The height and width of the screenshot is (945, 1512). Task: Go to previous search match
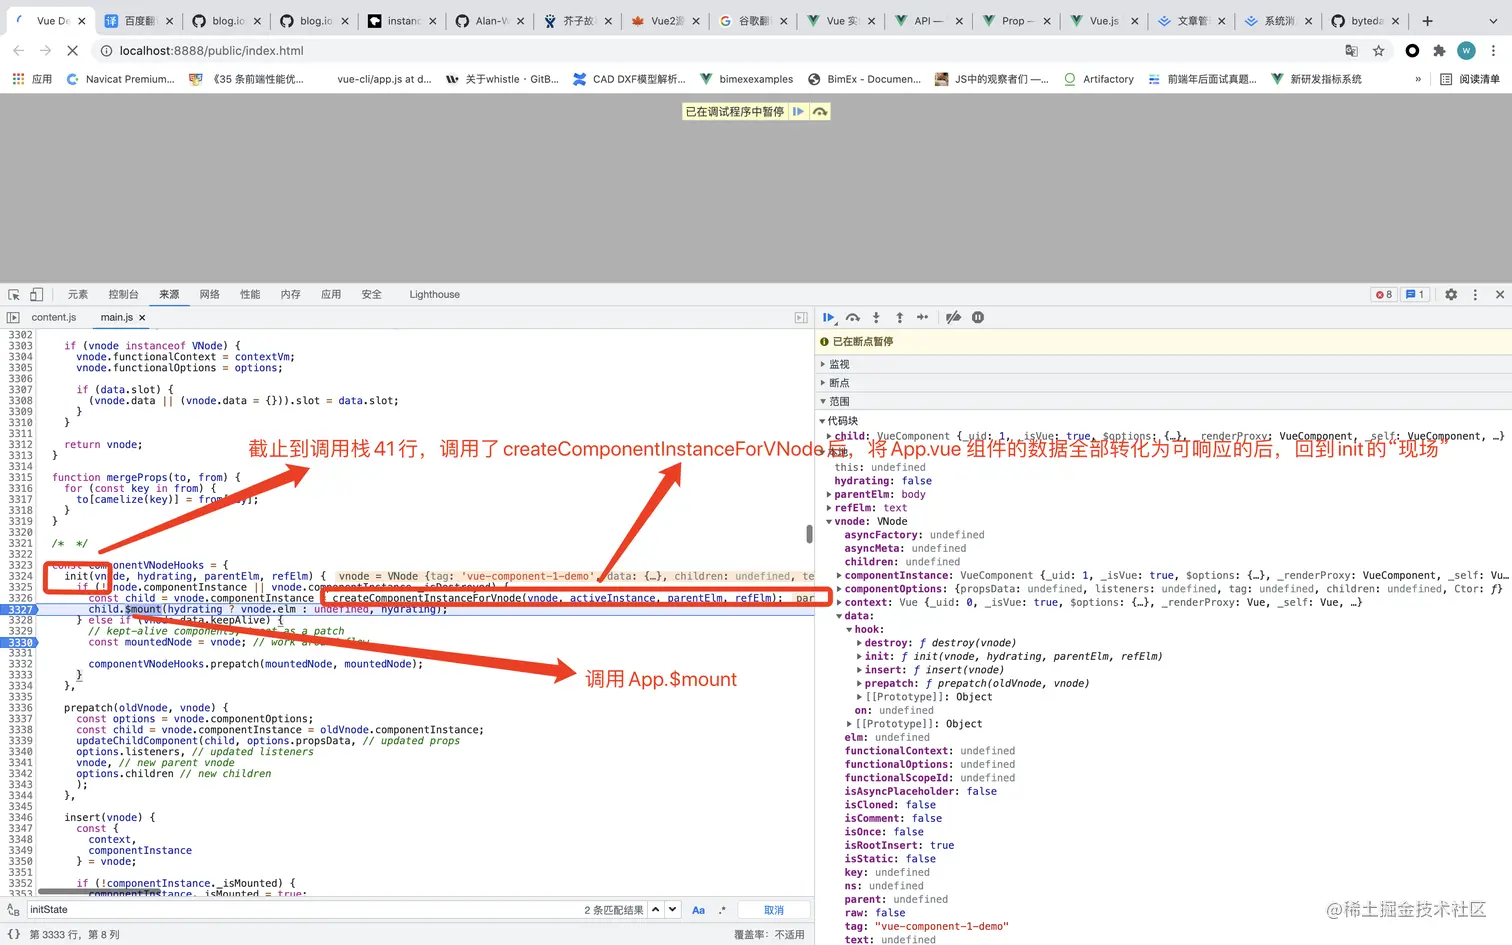[655, 910]
